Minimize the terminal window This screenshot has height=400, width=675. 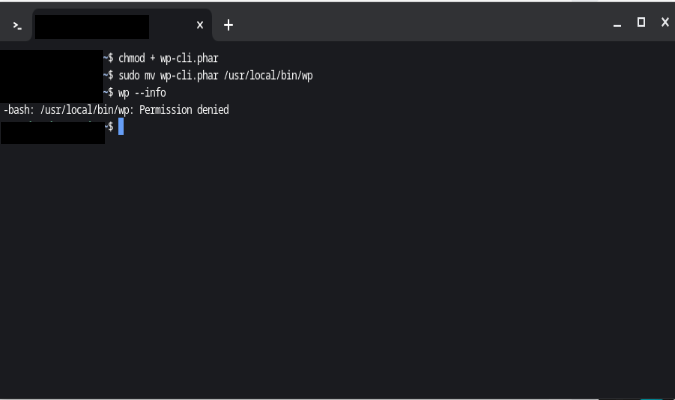click(617, 26)
